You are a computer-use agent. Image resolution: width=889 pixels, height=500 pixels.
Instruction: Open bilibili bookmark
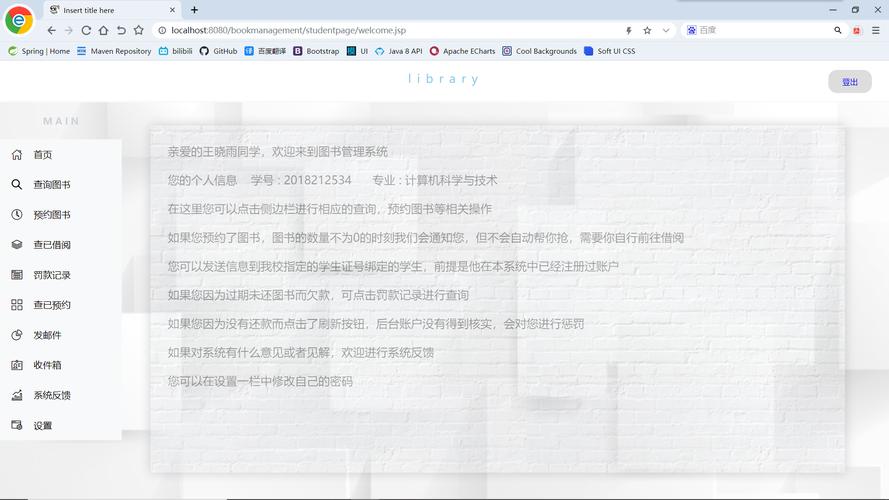coord(175,51)
